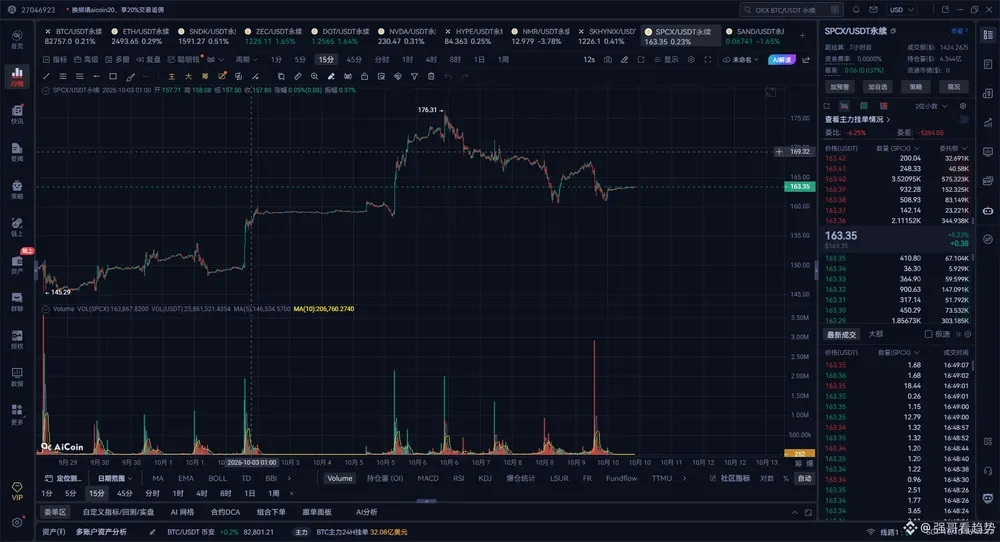The image size is (1000, 542).
Task: Expand more main indicators after BBI
Action: click(289, 478)
